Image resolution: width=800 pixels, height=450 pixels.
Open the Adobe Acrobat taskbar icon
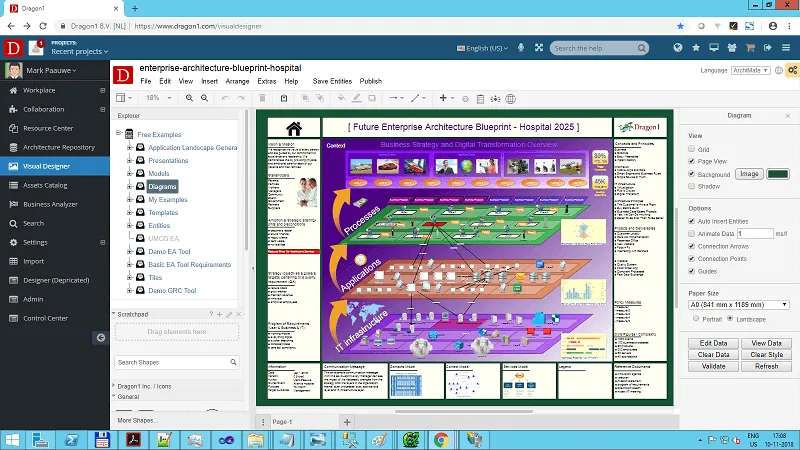point(134,440)
